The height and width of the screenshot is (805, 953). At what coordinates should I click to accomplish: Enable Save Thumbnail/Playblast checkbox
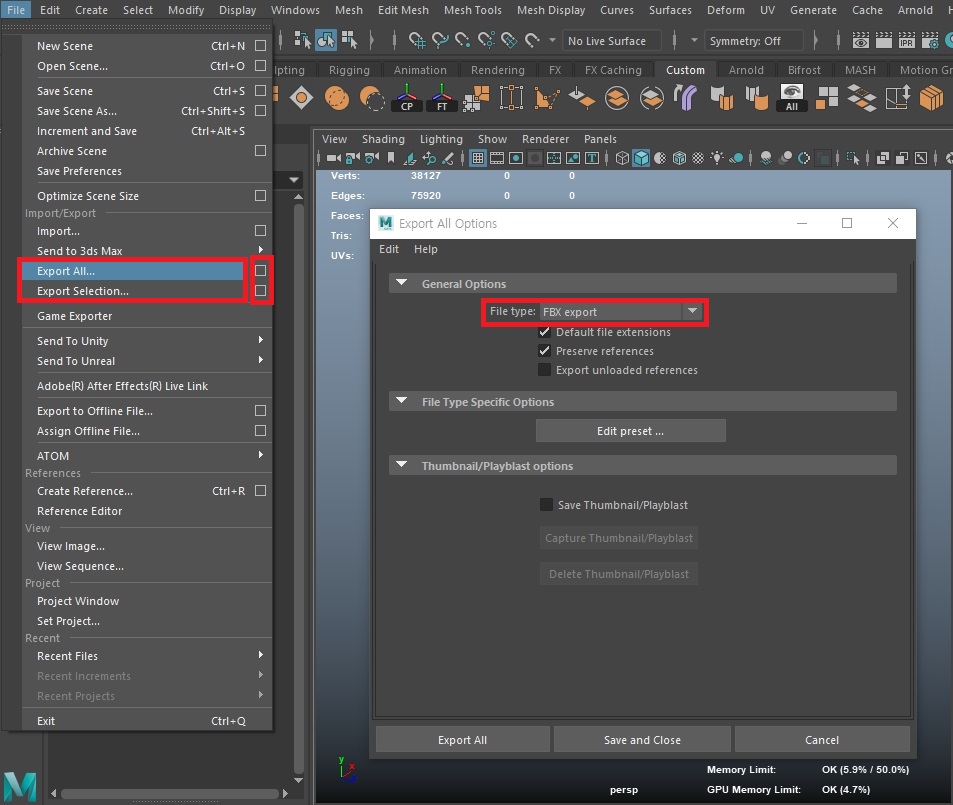[546, 505]
